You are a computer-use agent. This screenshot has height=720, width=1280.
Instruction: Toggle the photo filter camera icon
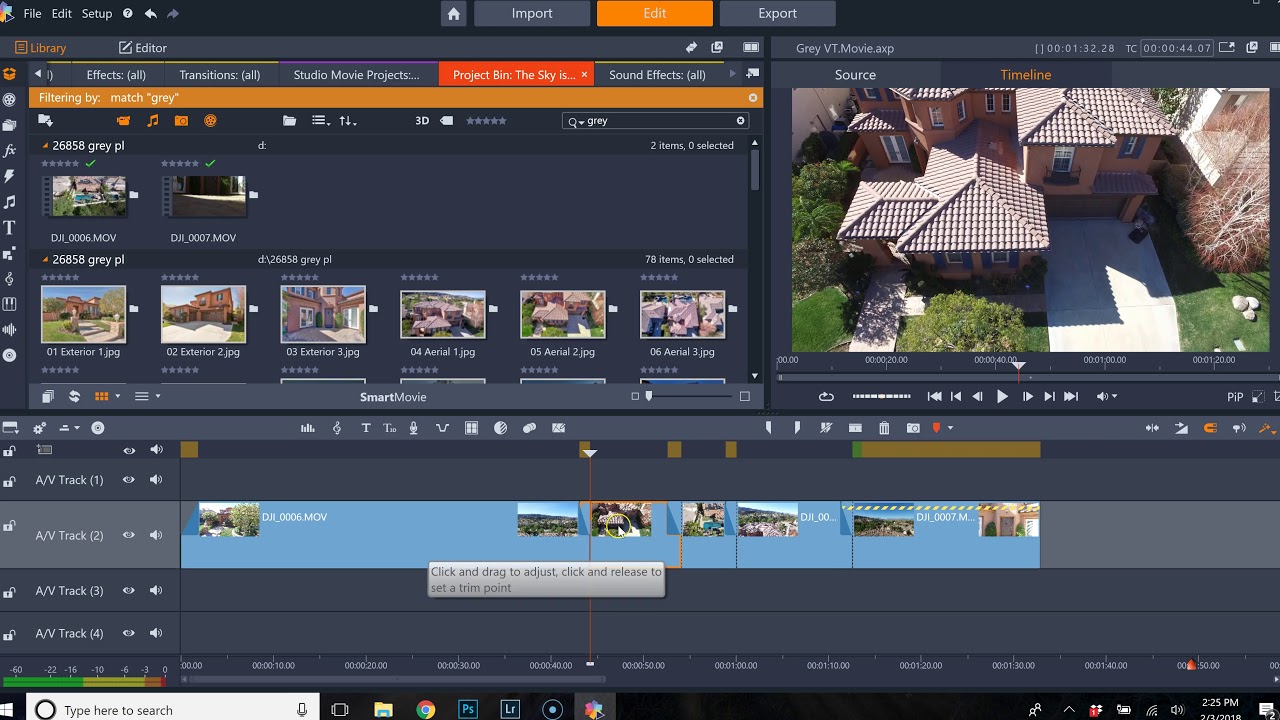tap(181, 121)
